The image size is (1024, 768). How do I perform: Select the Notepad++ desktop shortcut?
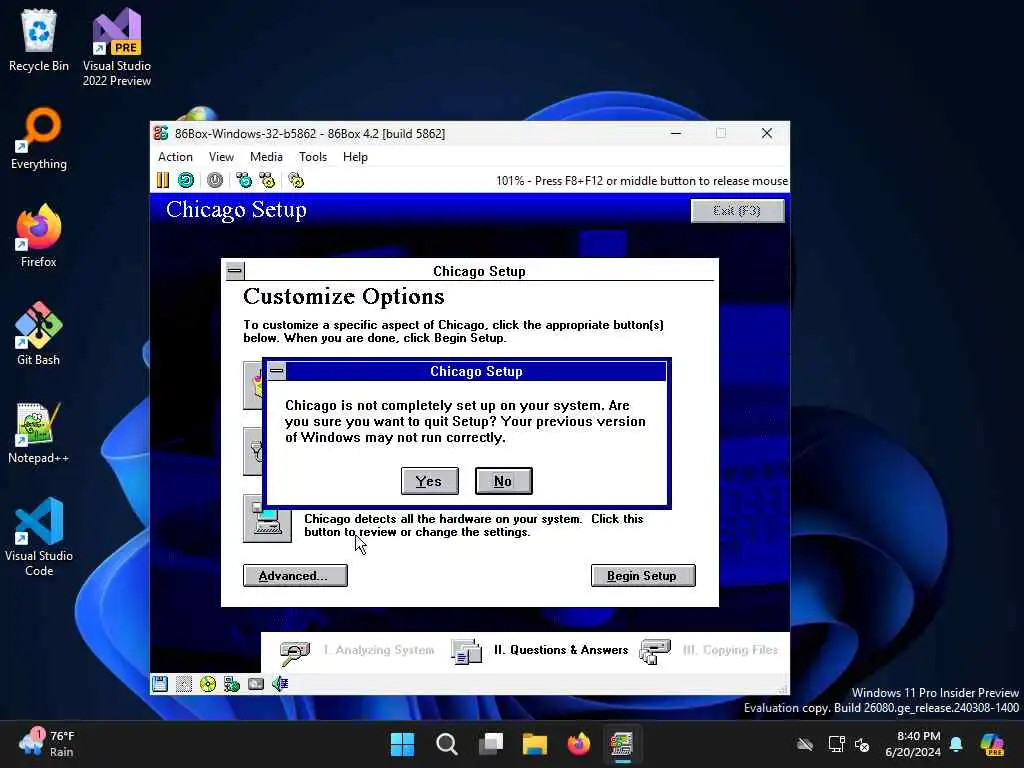(39, 432)
